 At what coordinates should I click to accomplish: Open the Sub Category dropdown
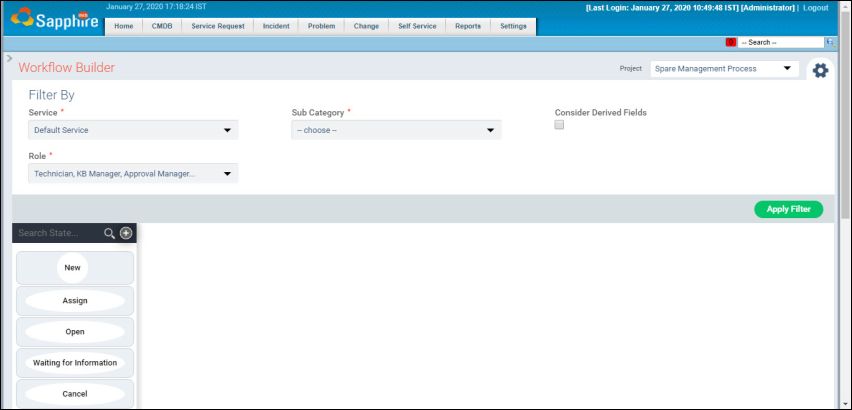[396, 130]
